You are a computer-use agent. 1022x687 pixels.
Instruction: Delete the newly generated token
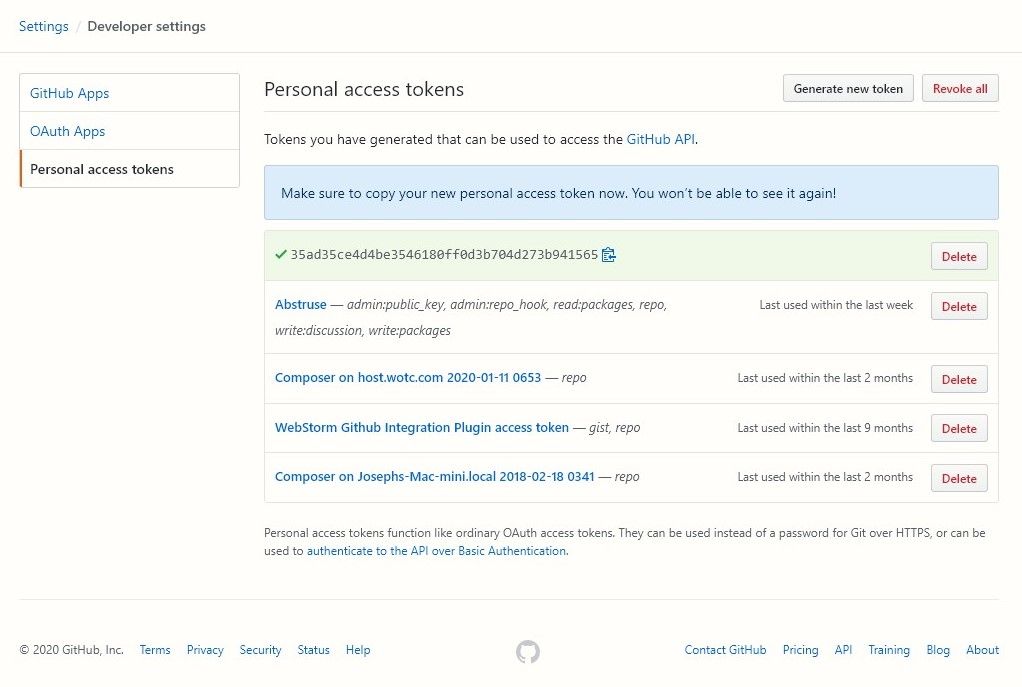coord(959,256)
